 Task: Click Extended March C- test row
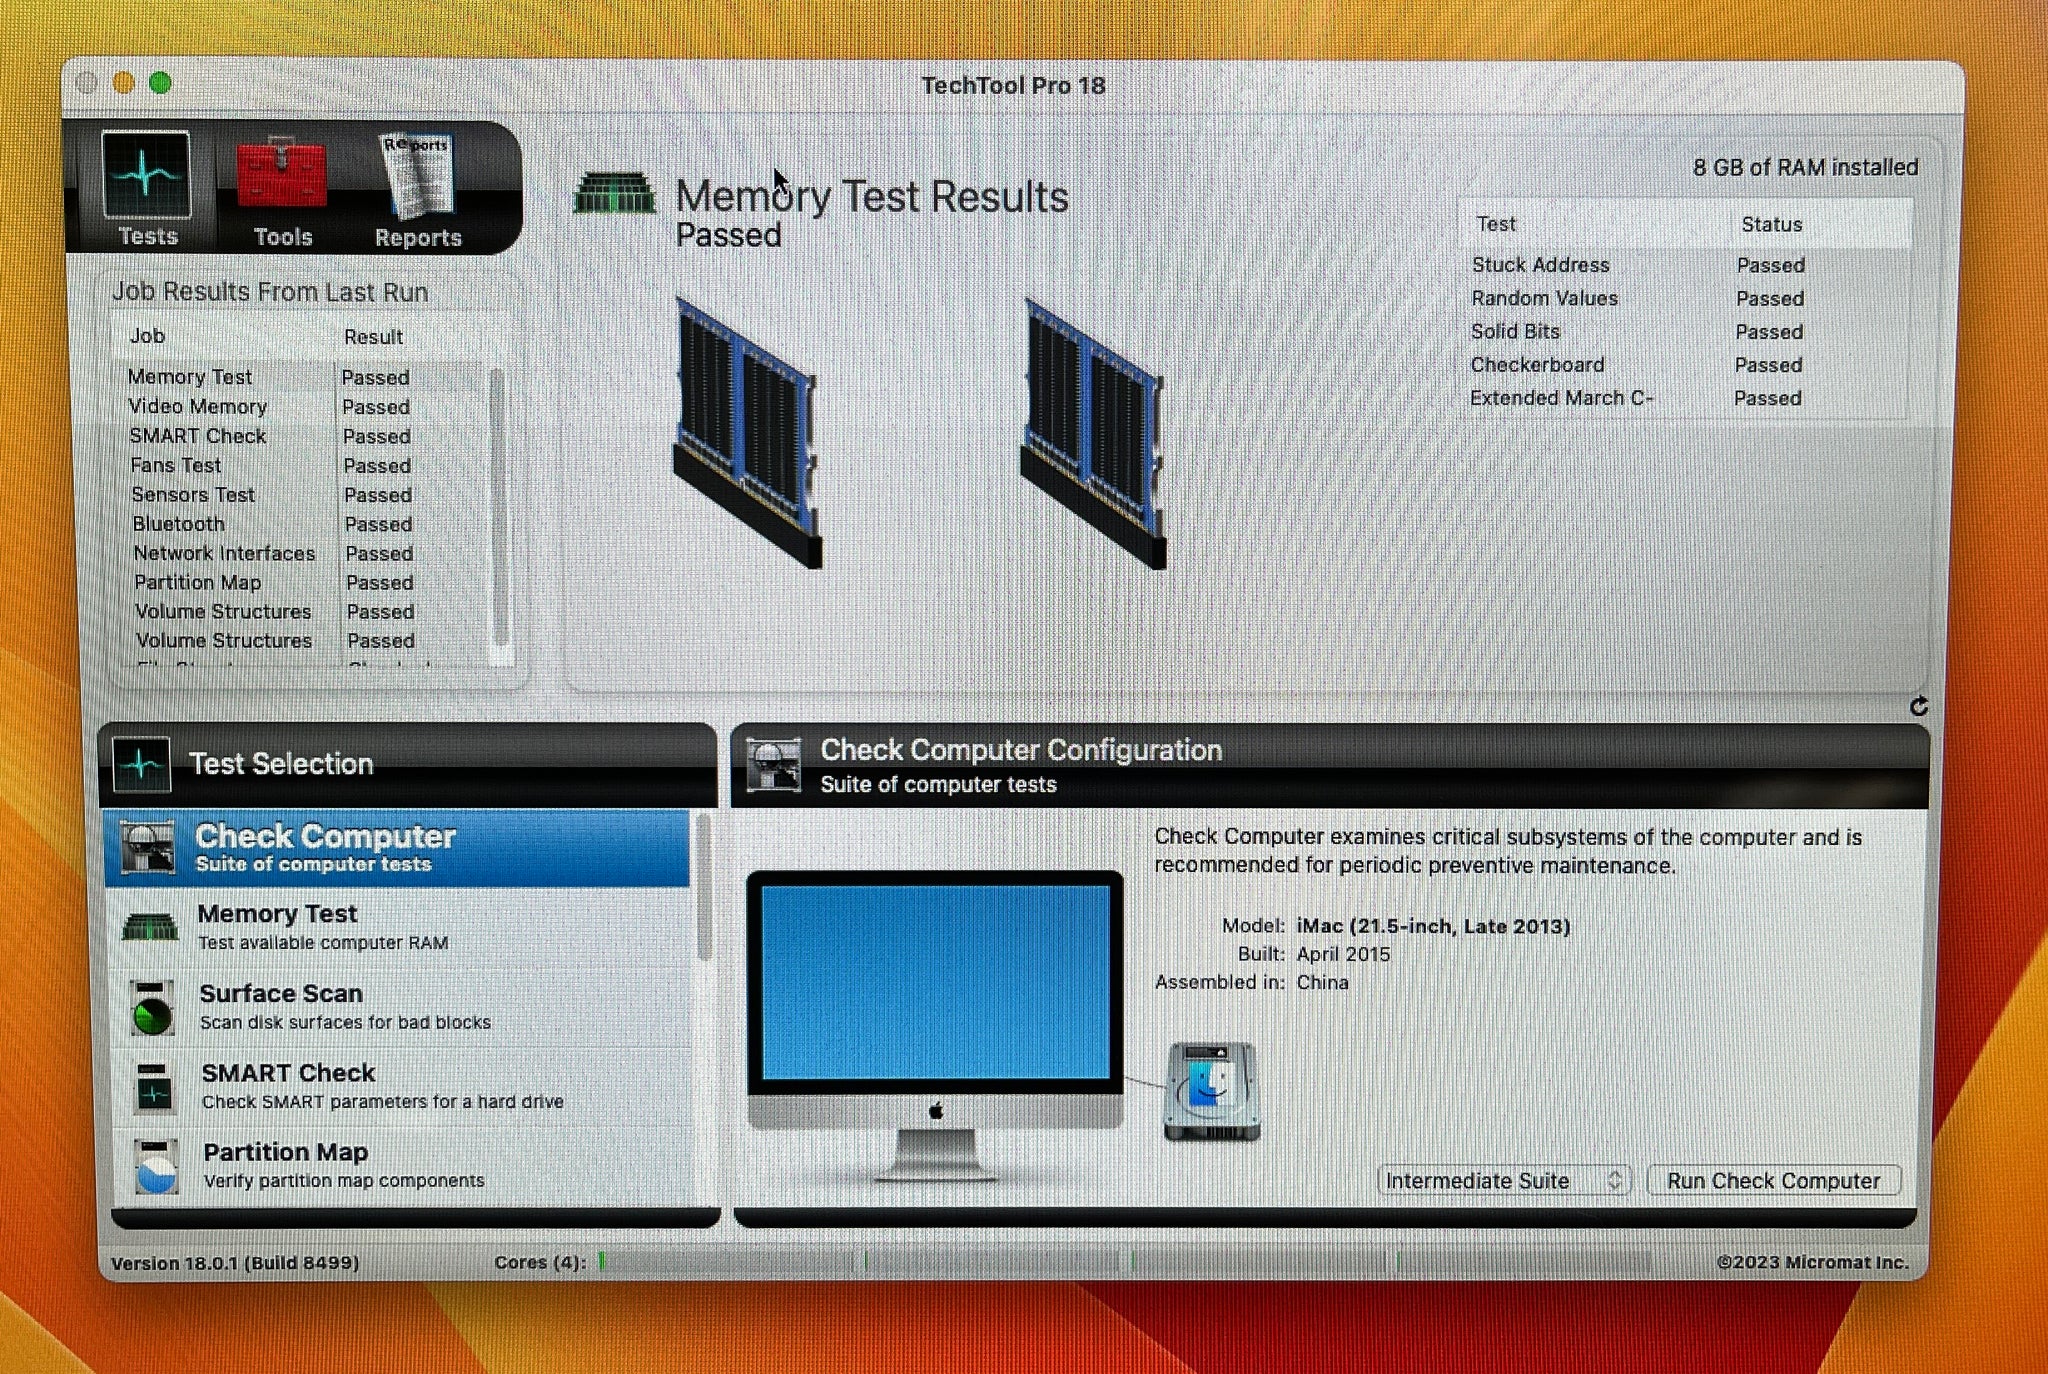click(x=1685, y=398)
